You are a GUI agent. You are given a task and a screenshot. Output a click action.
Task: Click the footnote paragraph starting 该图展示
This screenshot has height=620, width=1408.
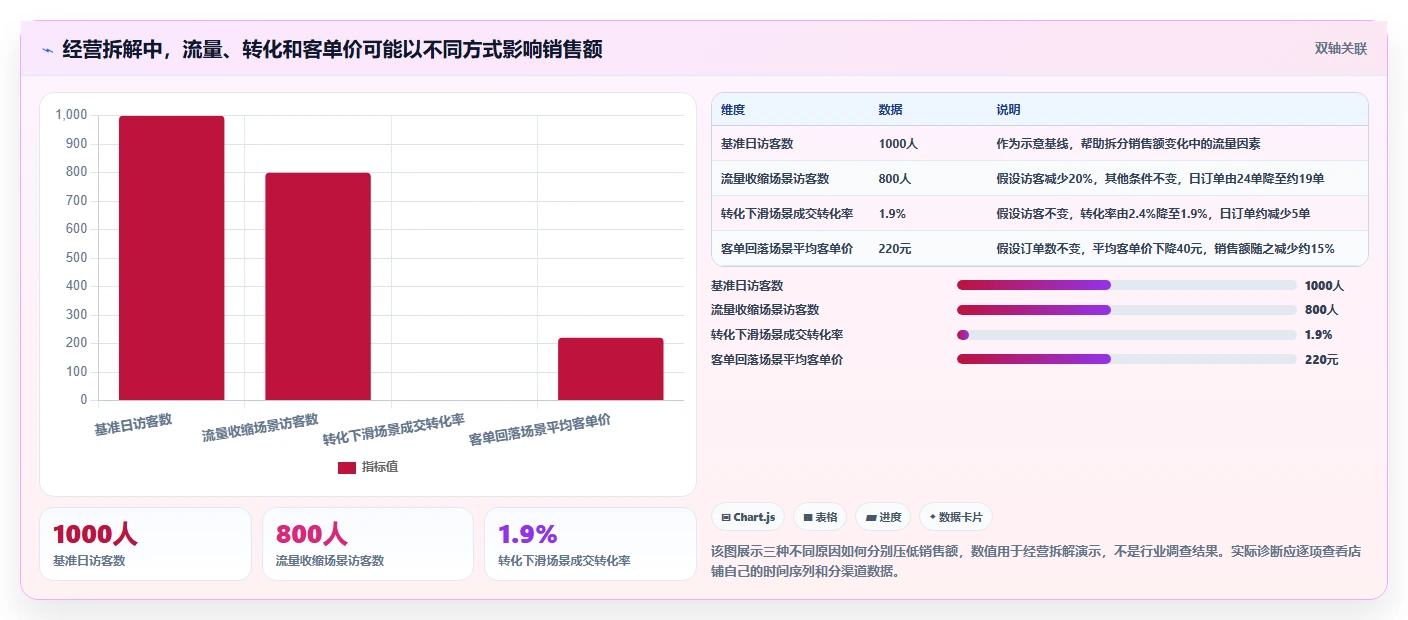click(x=1036, y=562)
